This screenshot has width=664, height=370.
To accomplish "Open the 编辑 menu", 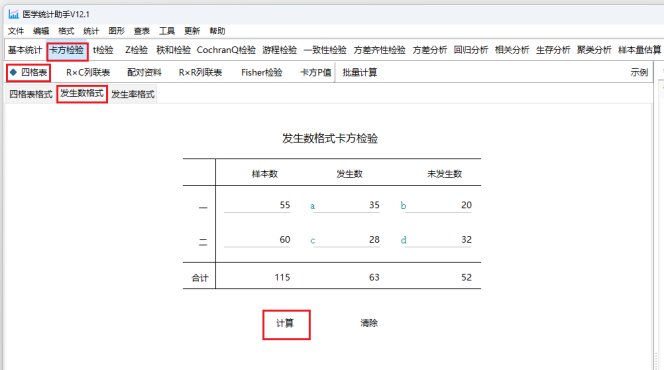I will coord(41,31).
